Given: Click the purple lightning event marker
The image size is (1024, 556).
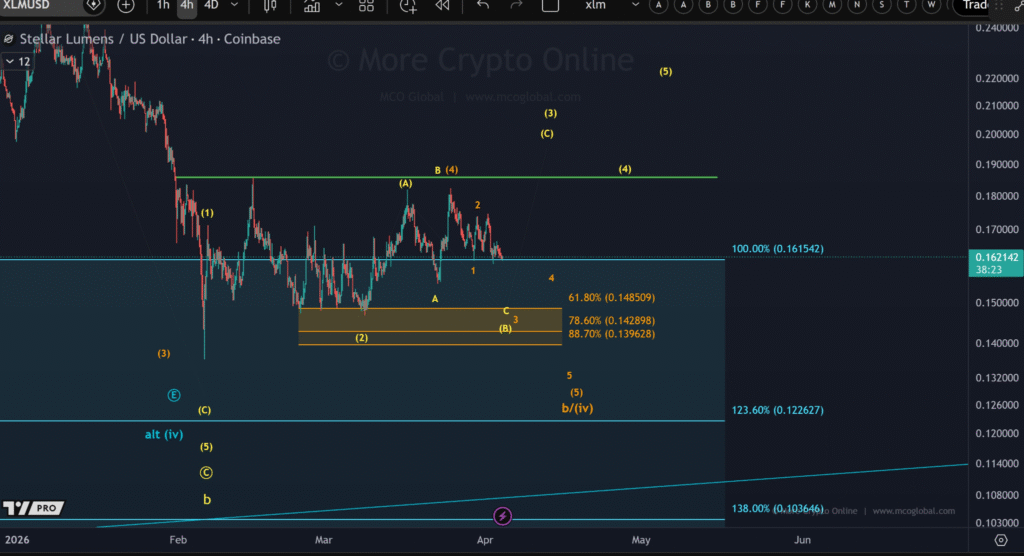Looking at the screenshot, I should coord(503,516).
